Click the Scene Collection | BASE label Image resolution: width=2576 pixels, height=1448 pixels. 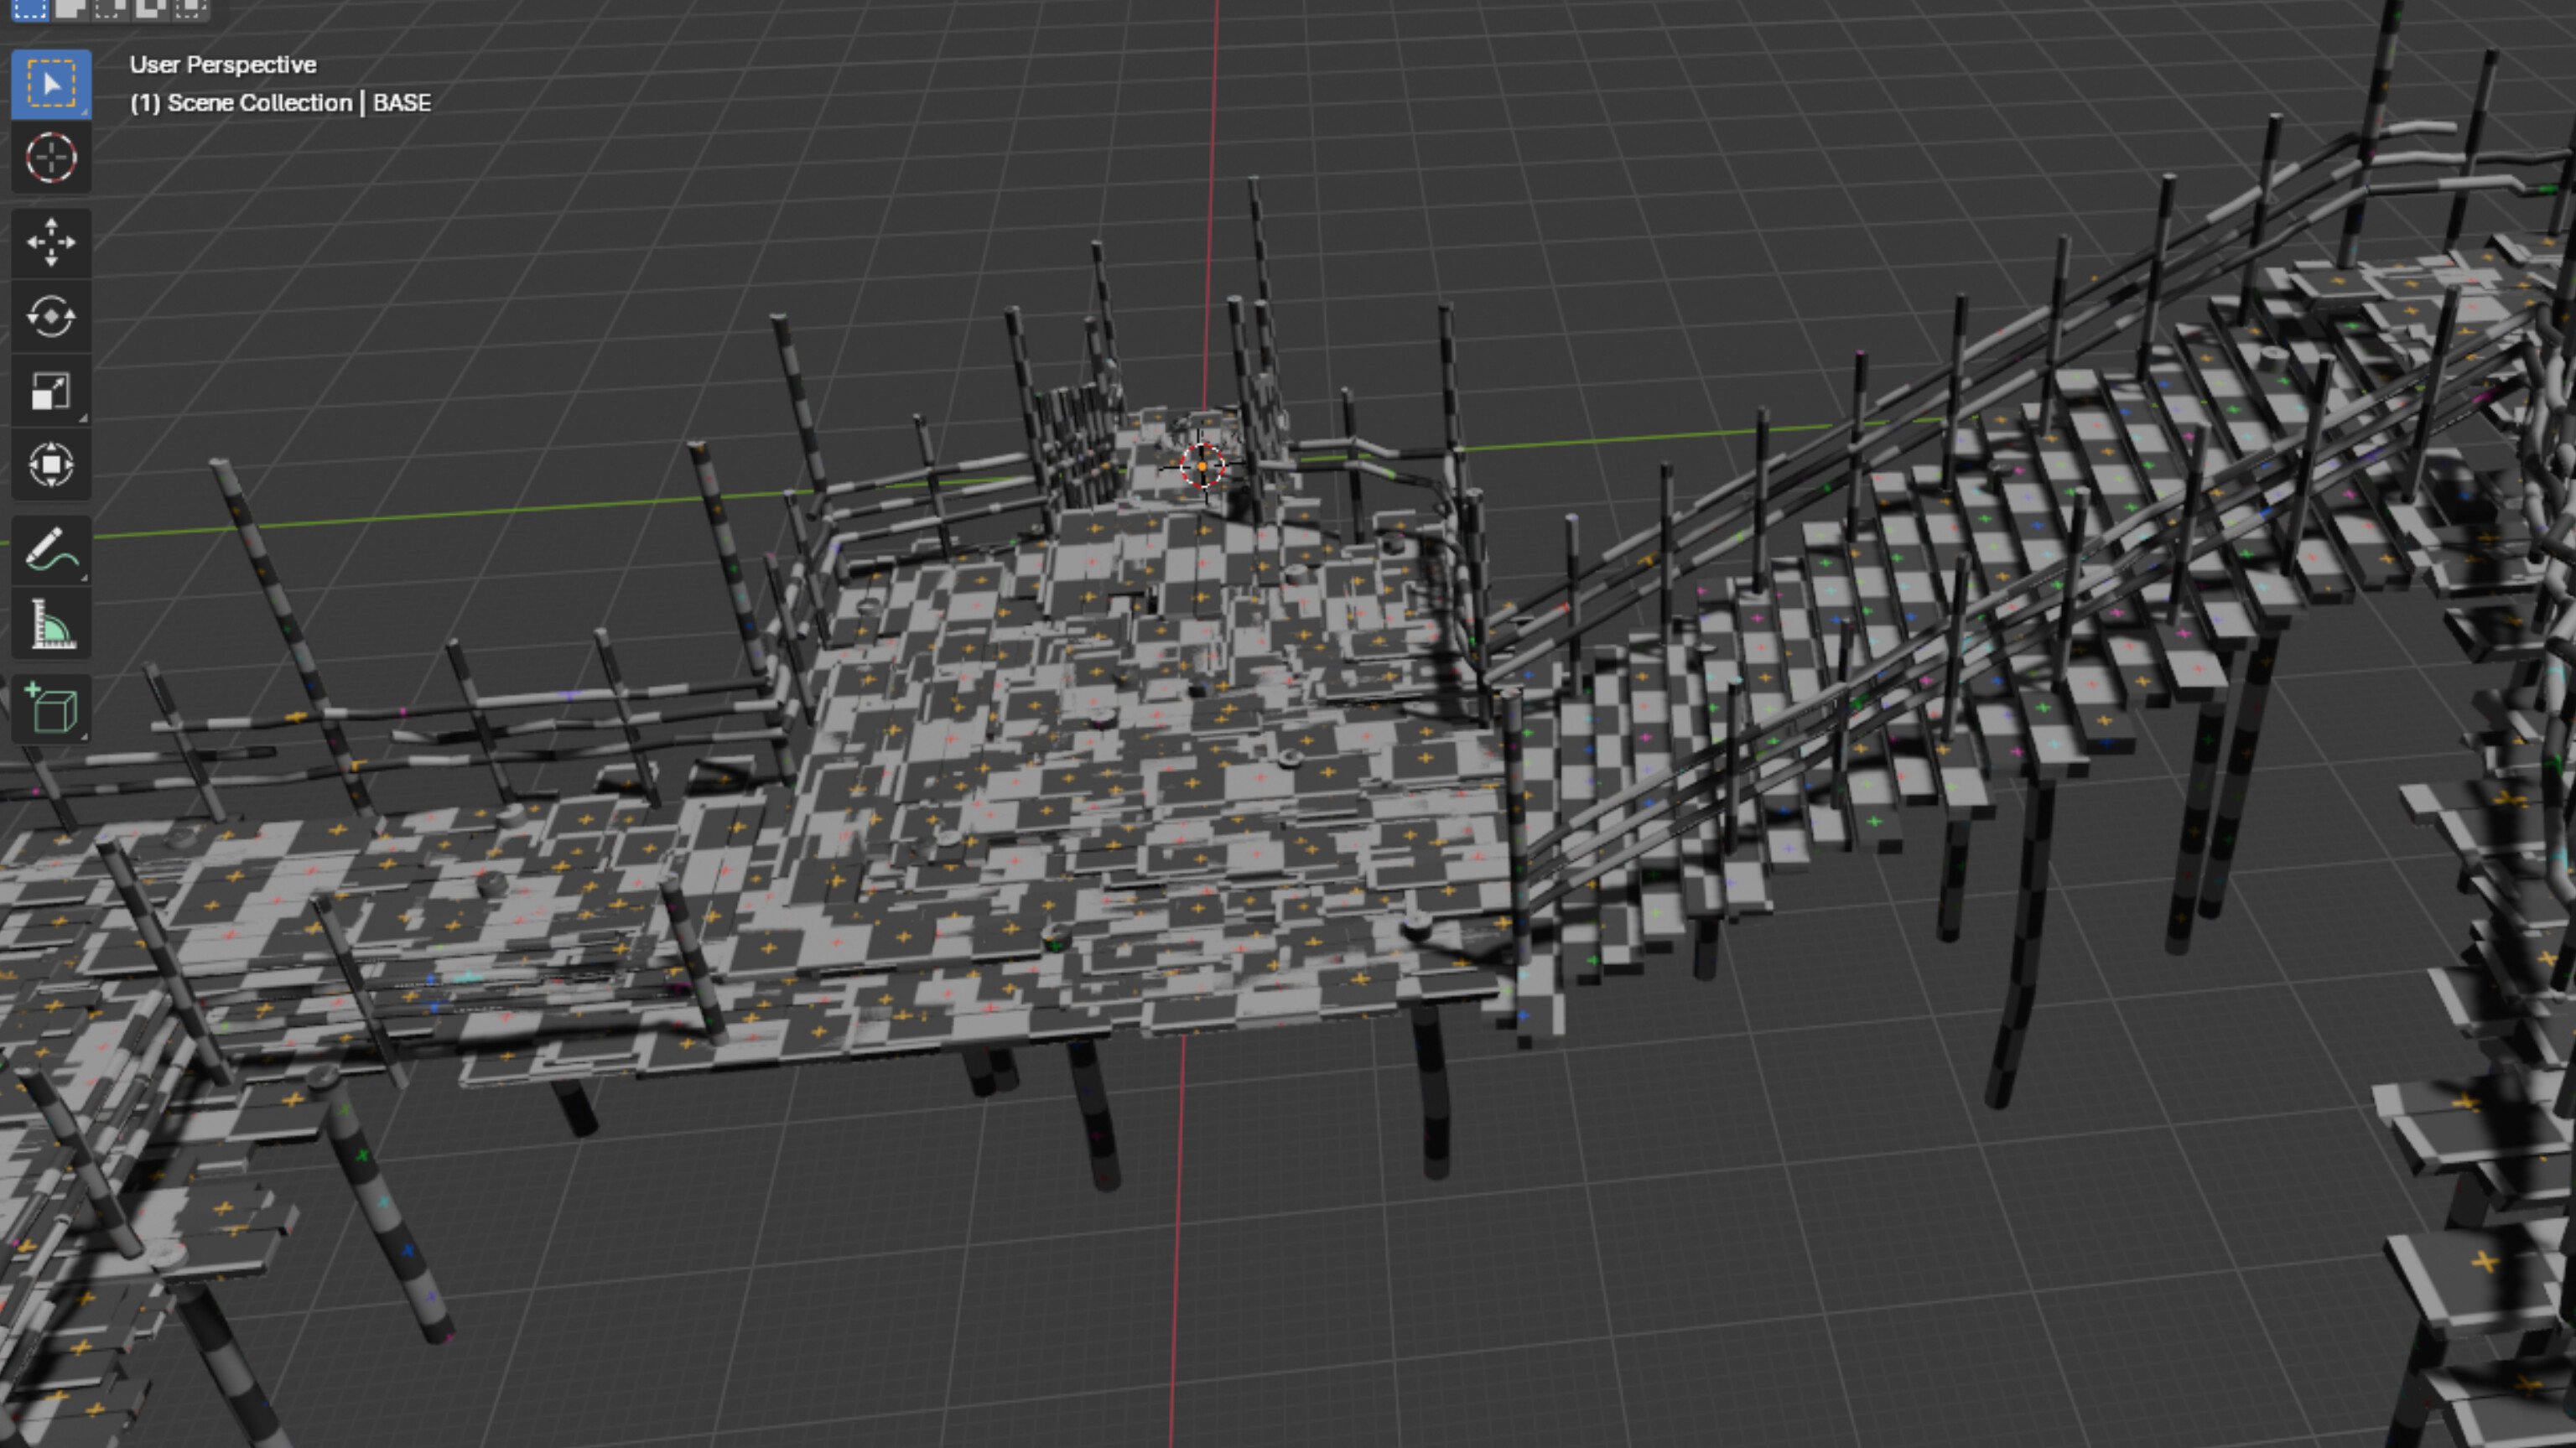pyautogui.click(x=280, y=103)
